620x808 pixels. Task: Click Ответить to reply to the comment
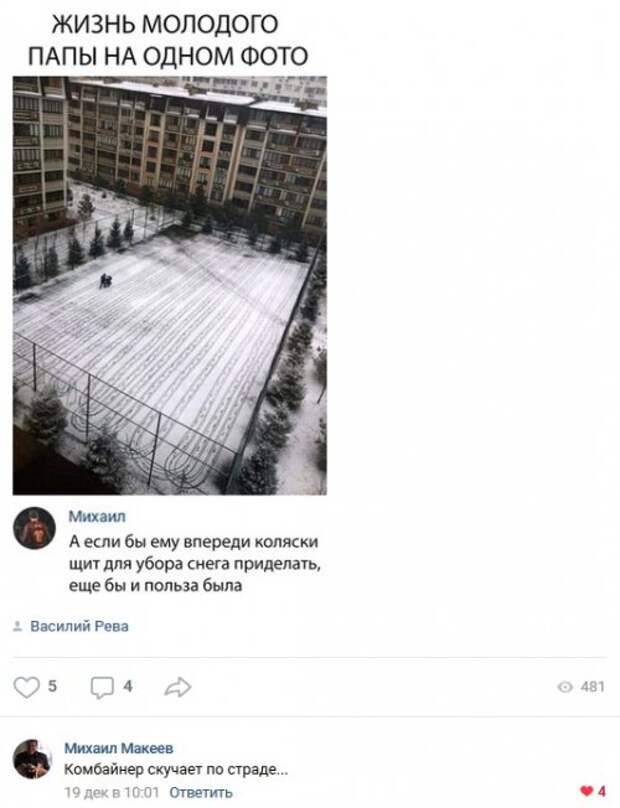(200, 792)
